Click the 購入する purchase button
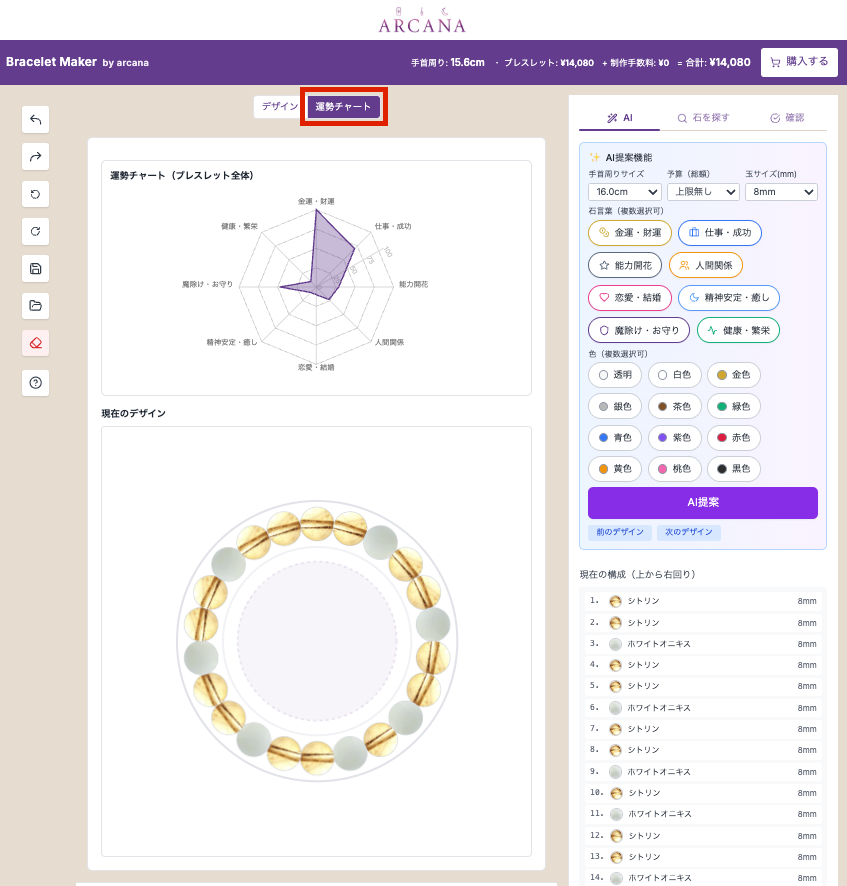Image resolution: width=847 pixels, height=886 pixels. pos(798,62)
